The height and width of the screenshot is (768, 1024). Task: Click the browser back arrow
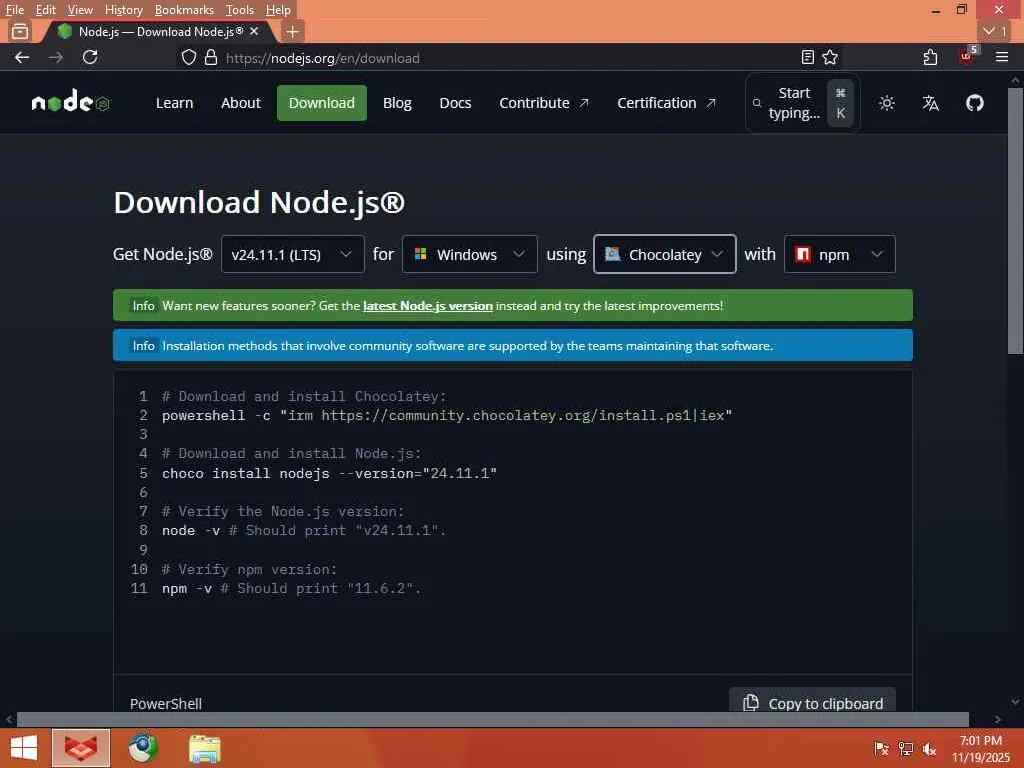(x=22, y=57)
